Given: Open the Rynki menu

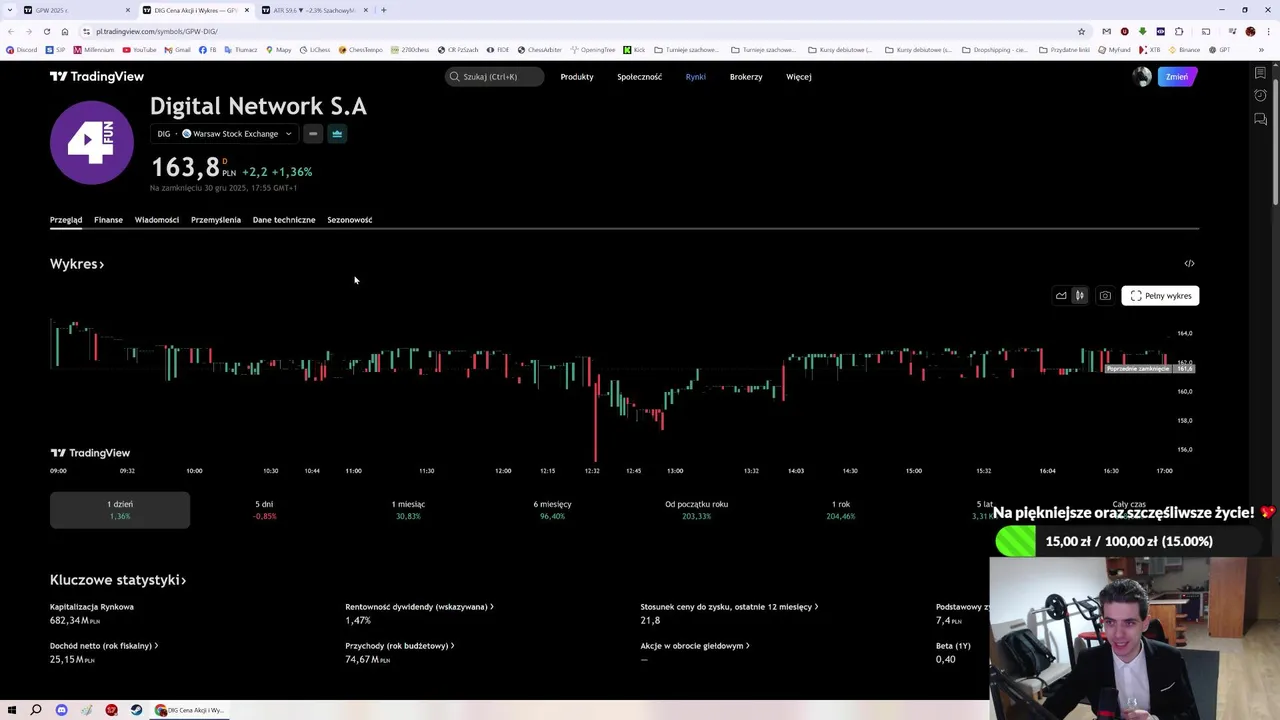Looking at the screenshot, I should pos(696,77).
